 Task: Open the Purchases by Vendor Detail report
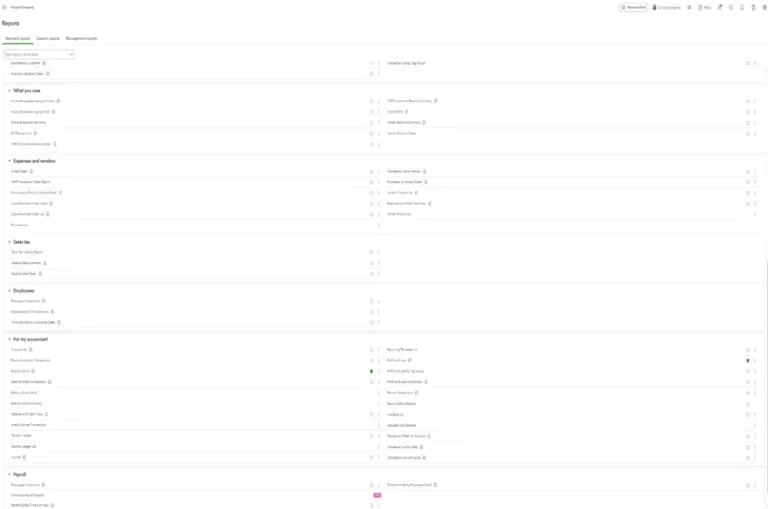click(x=404, y=182)
